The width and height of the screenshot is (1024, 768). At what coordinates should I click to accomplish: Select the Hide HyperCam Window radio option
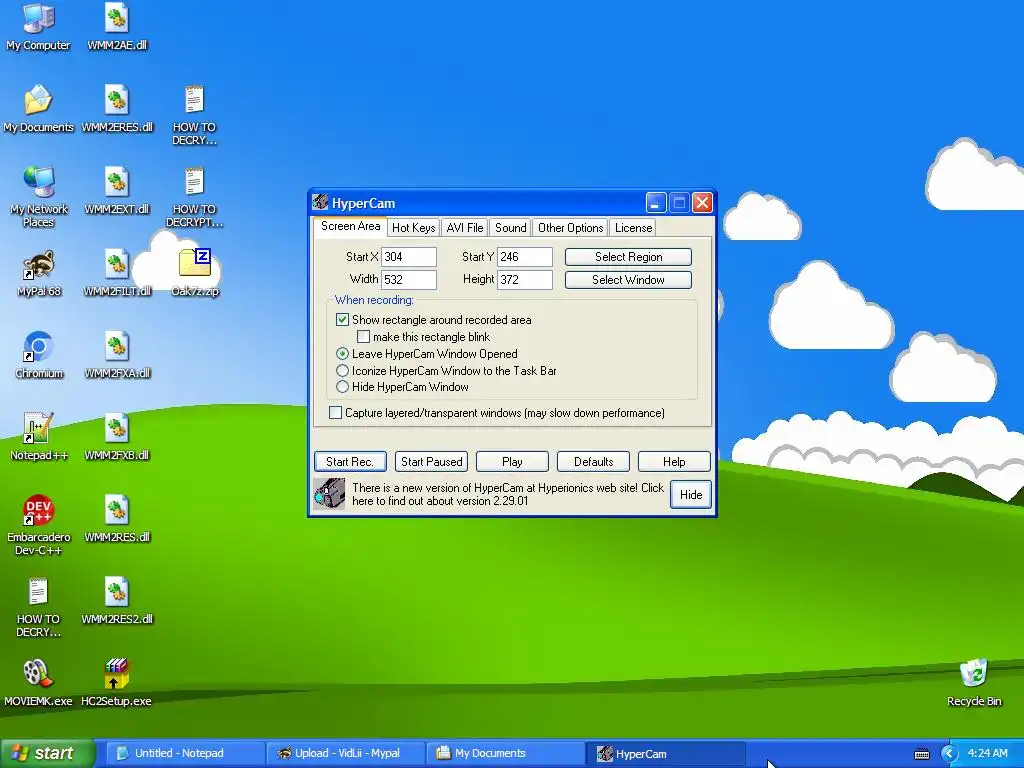point(342,387)
